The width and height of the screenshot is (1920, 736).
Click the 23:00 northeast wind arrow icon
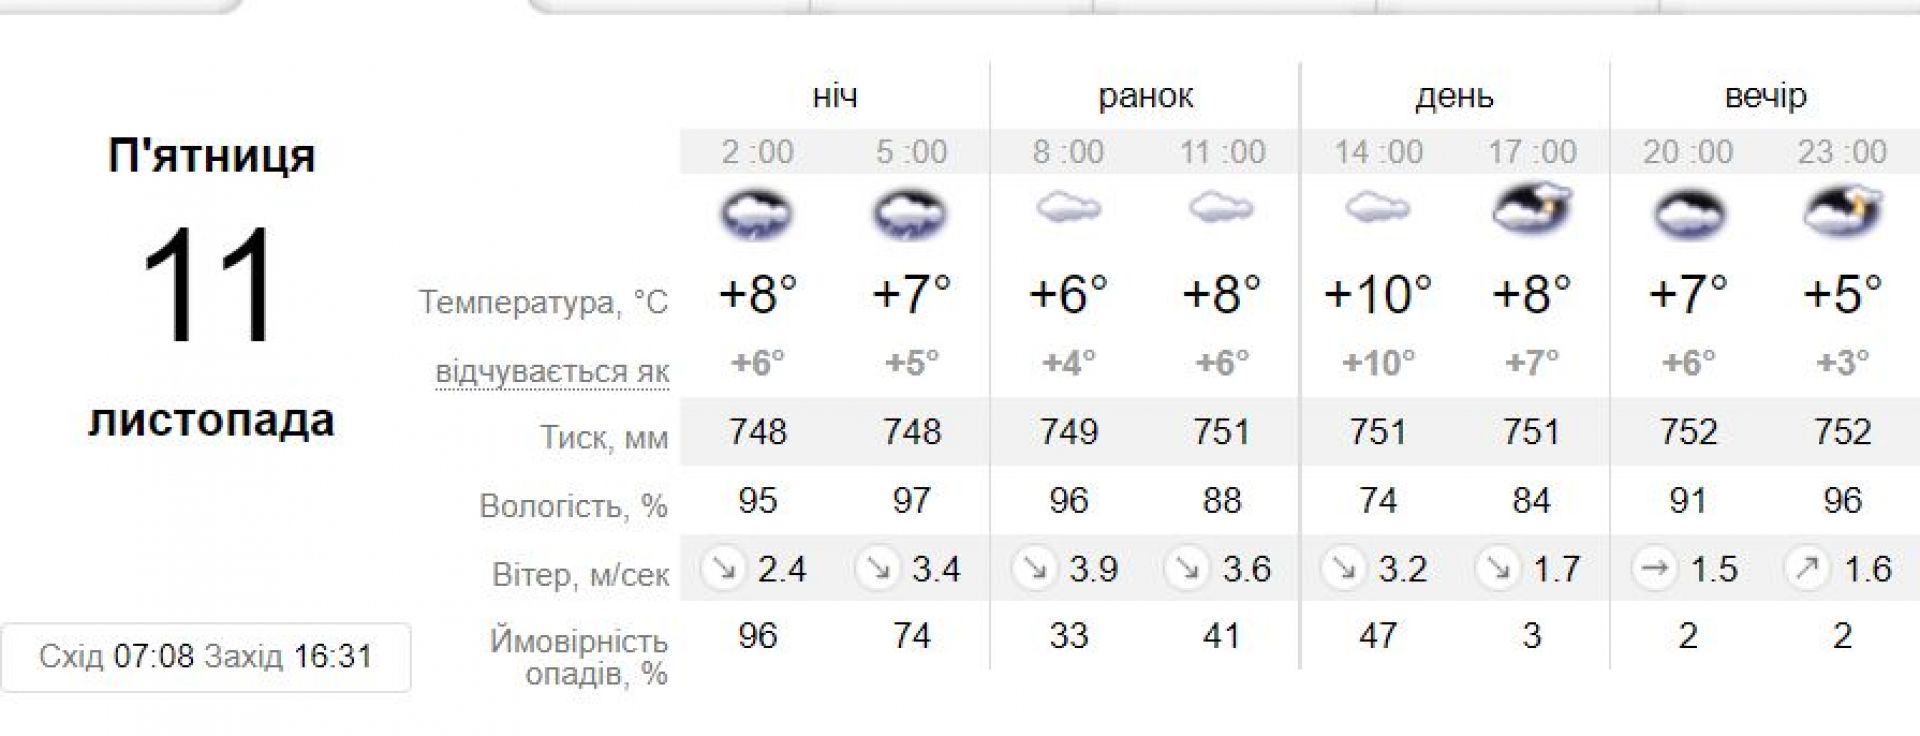click(x=1808, y=569)
